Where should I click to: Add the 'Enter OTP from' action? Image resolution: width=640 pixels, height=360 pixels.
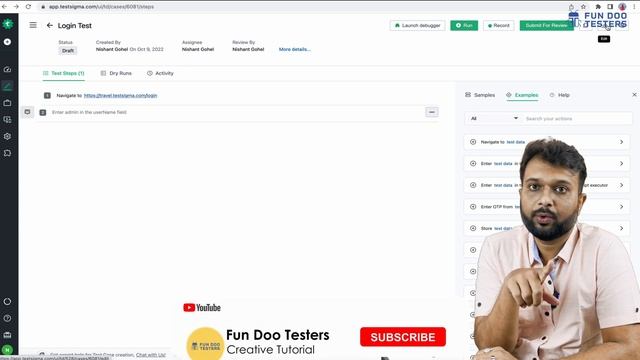click(473, 207)
